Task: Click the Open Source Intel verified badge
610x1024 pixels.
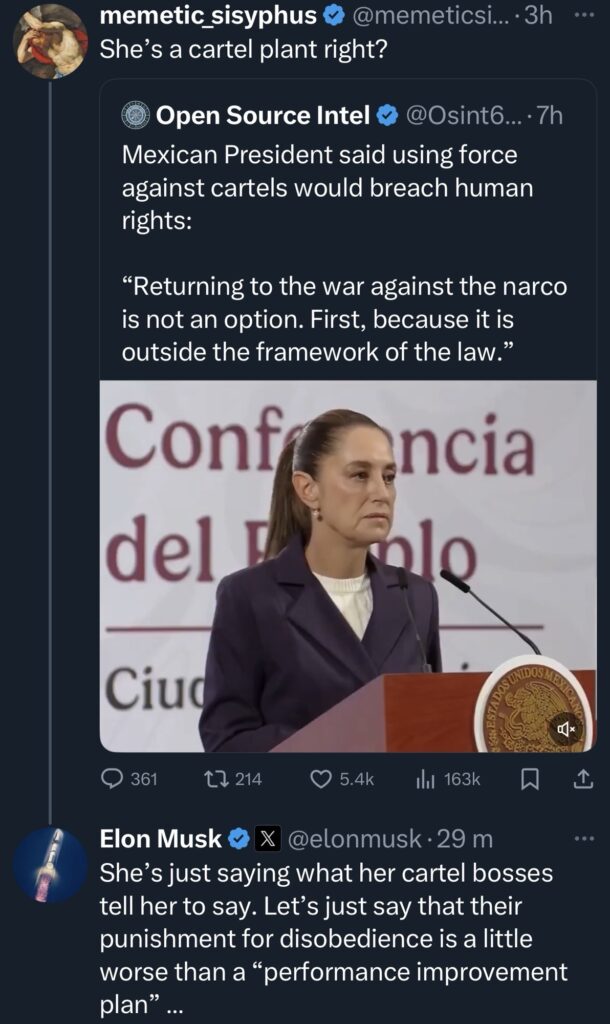Action: pos(386,116)
